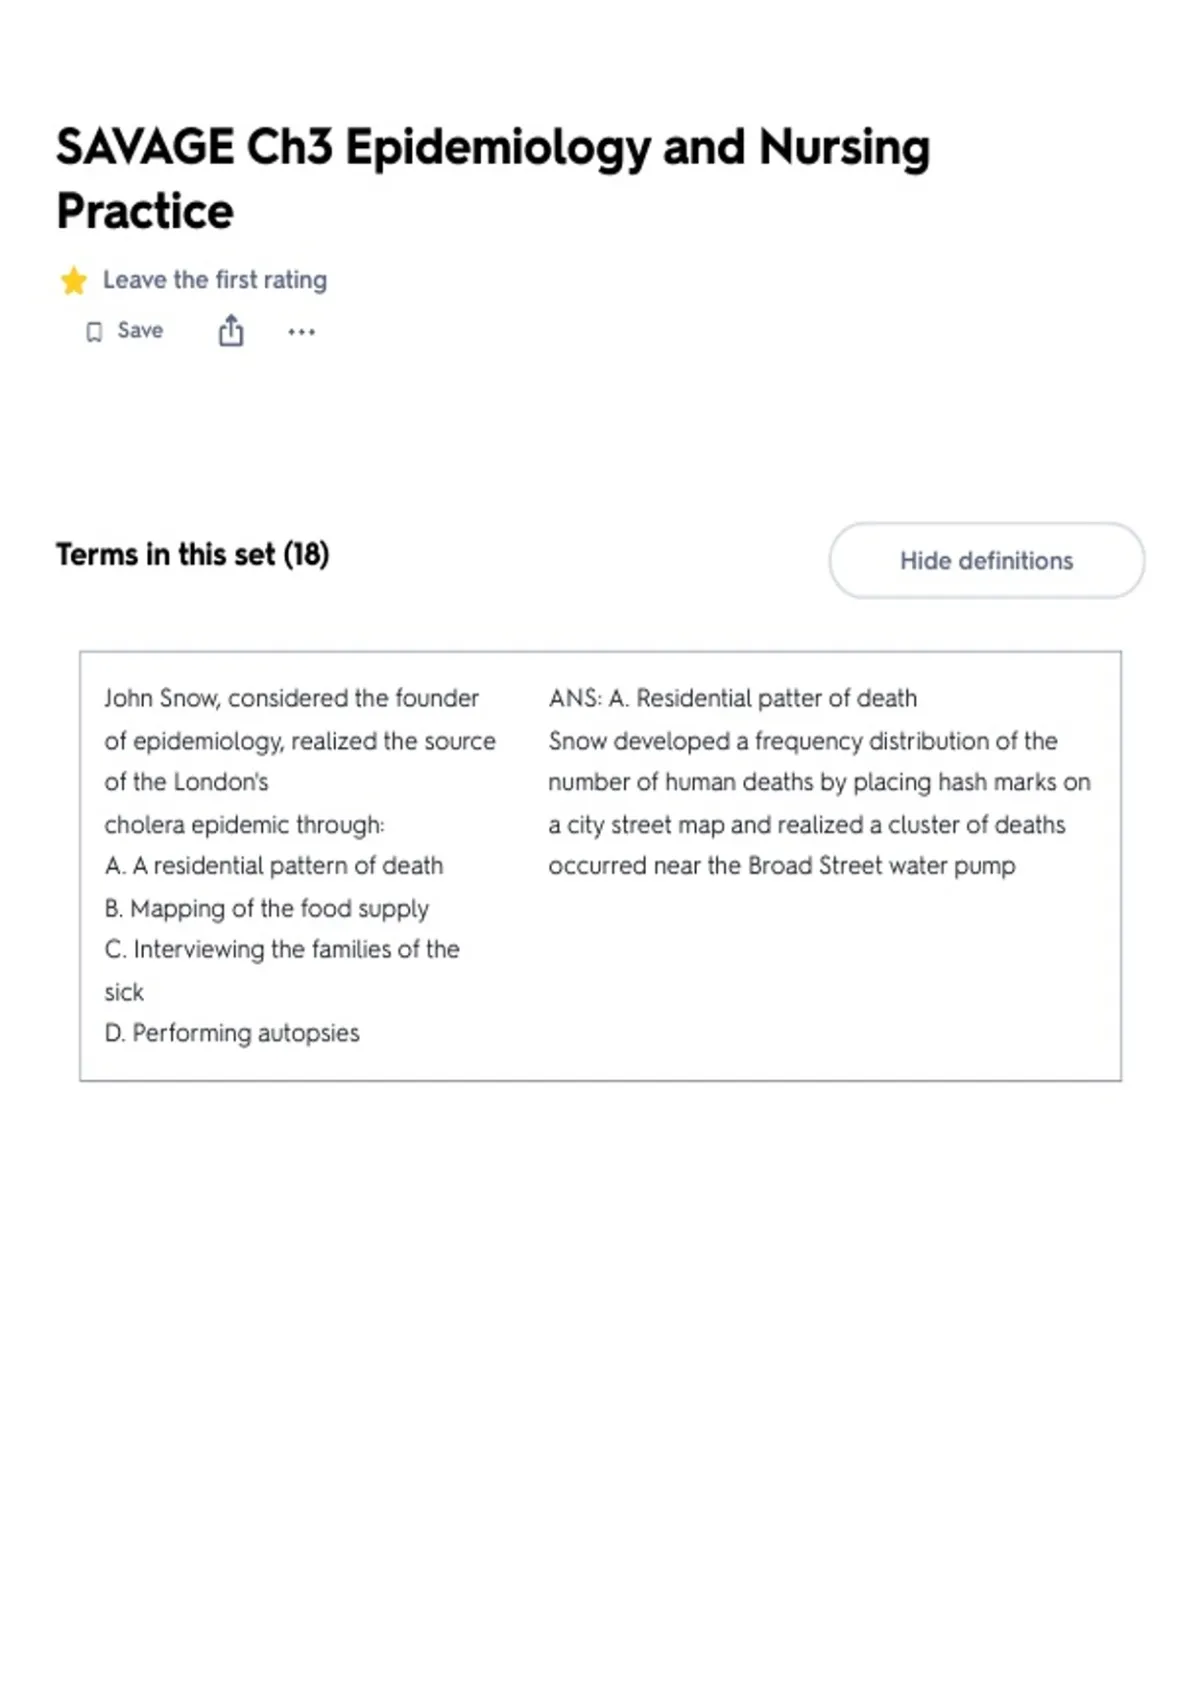Click the 'ANS: A. Residential patter' answer line
This screenshot has height=1700, width=1200.
[732, 698]
